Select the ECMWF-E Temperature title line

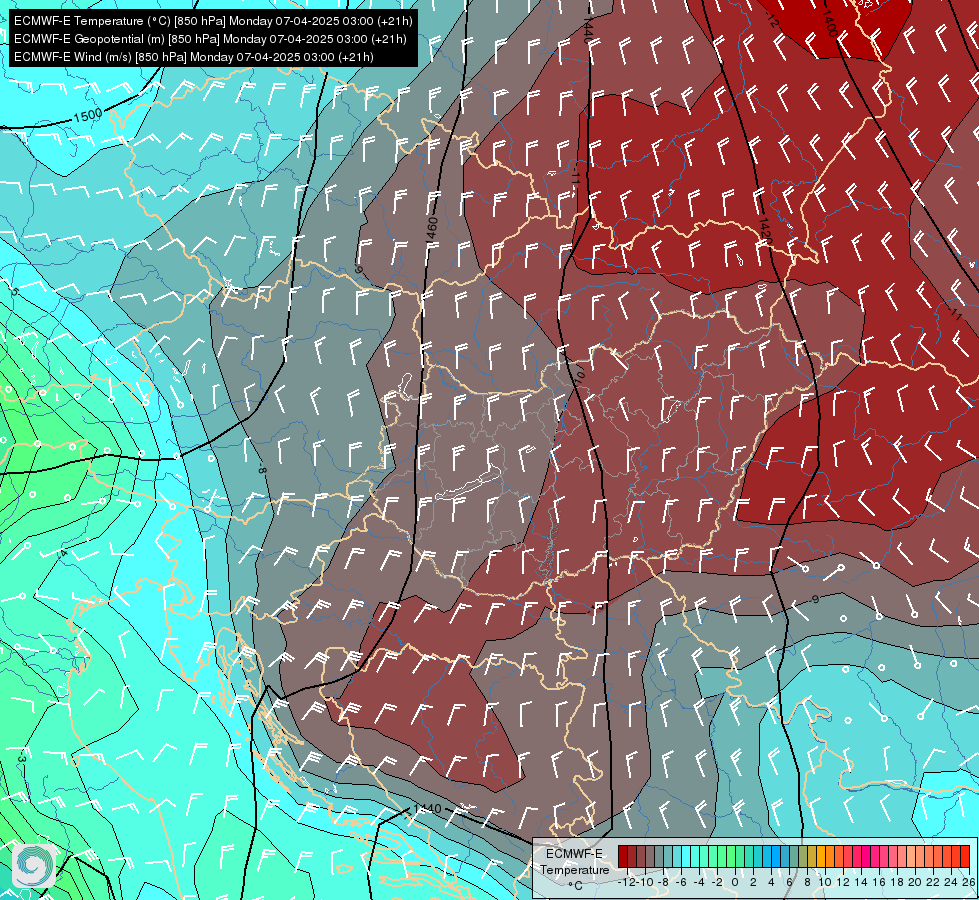click(213, 21)
